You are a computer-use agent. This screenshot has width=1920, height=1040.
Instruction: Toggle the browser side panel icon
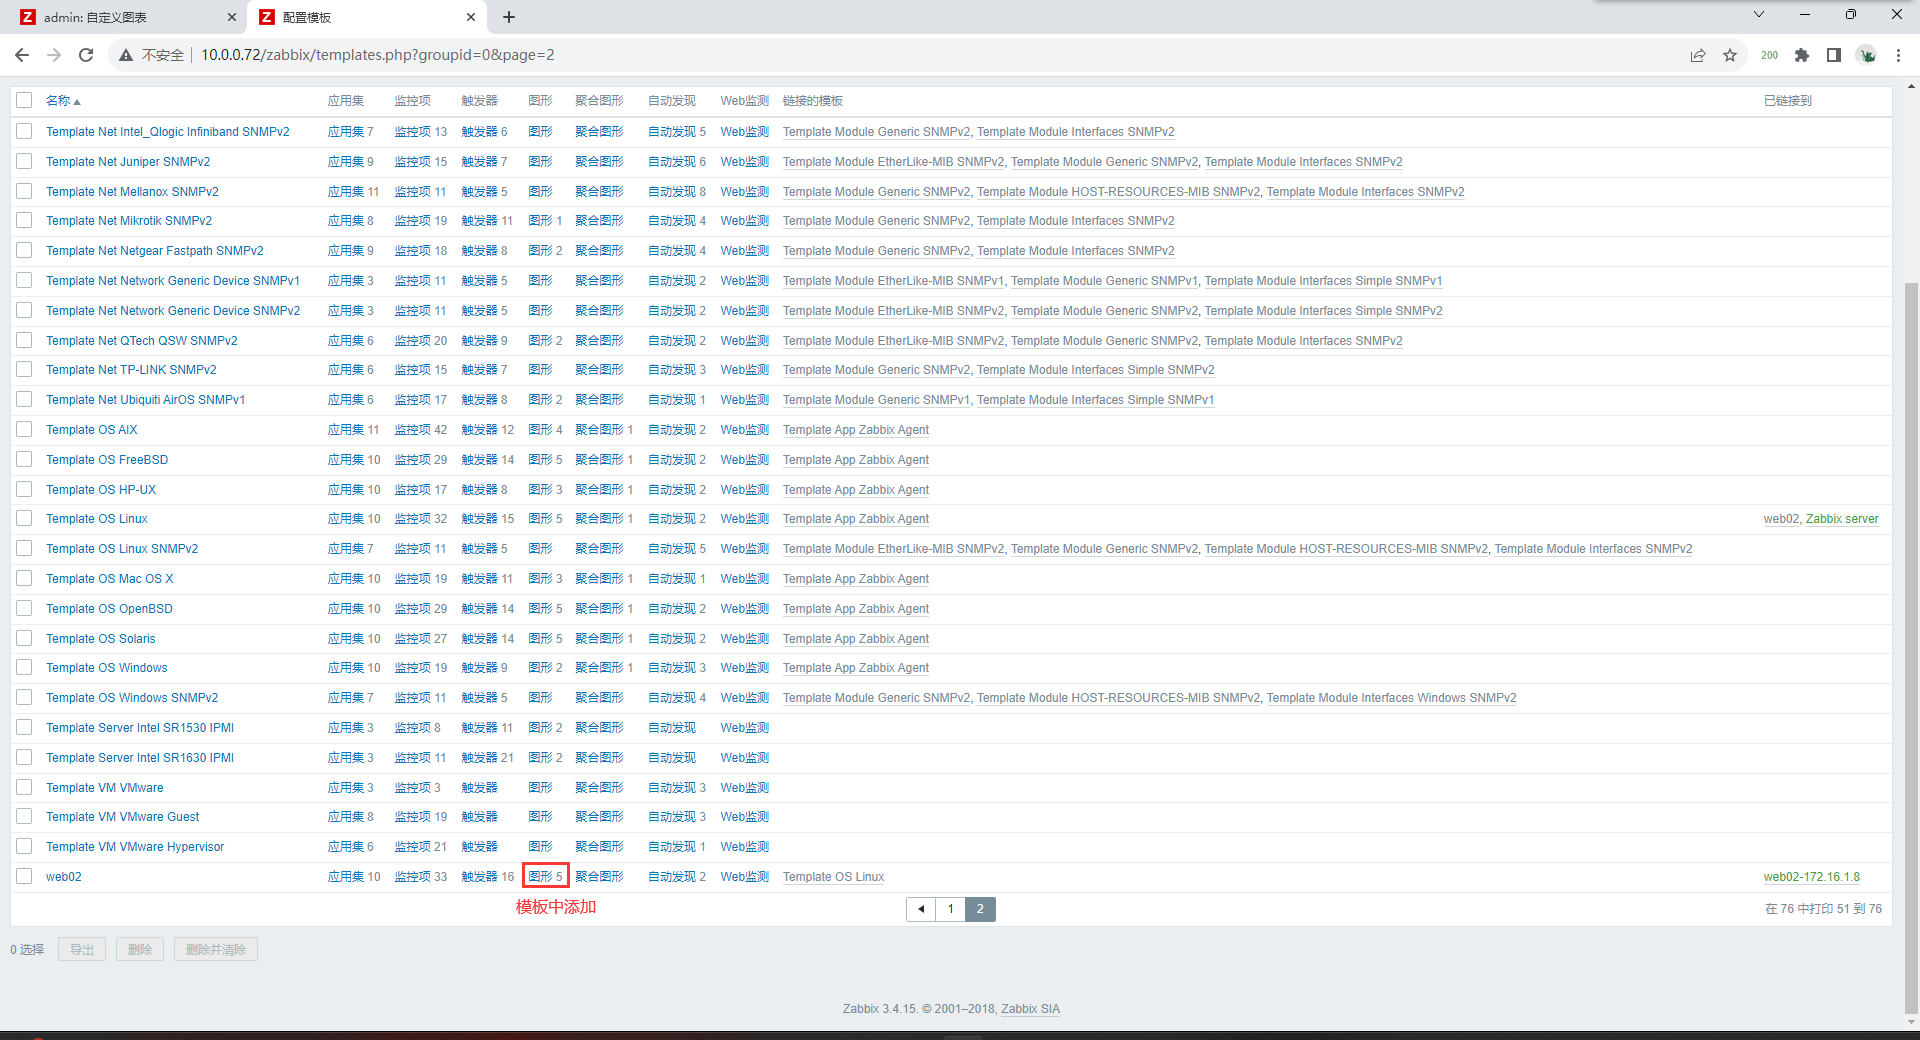[1834, 55]
